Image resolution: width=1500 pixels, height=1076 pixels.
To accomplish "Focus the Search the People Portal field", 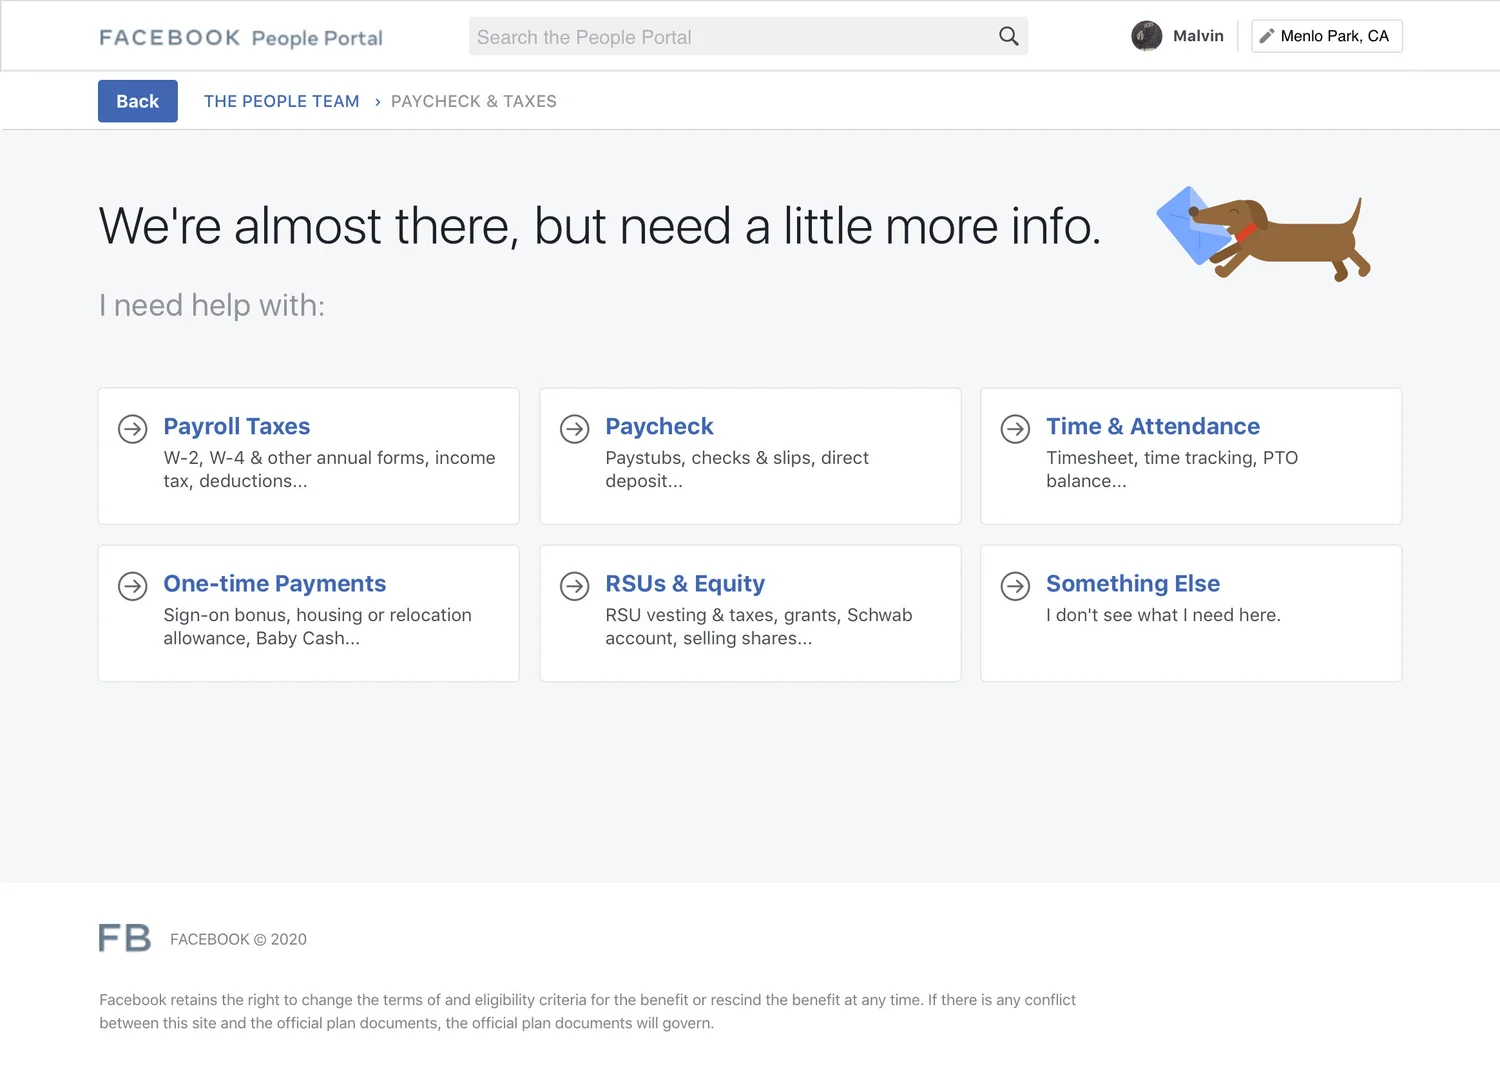I will coord(748,37).
